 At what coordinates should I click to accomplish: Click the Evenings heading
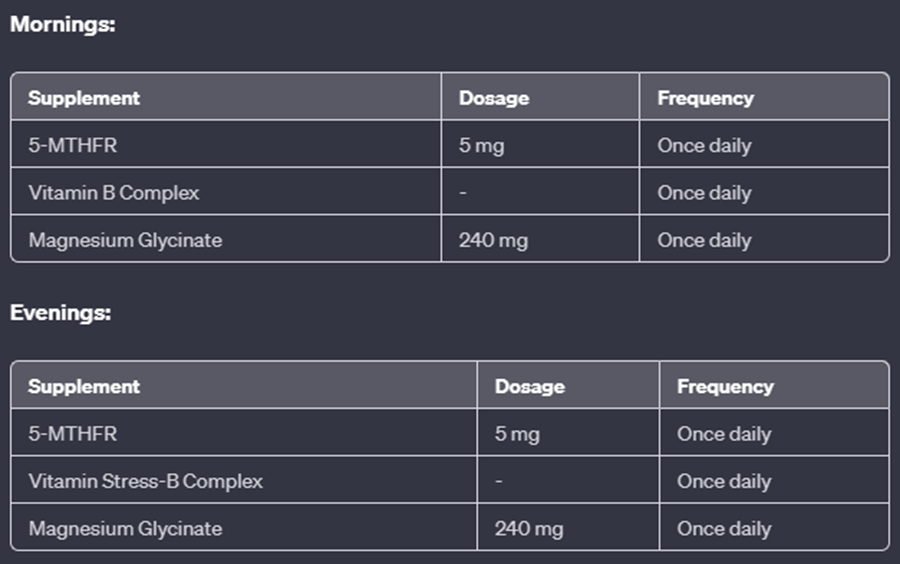coord(60,313)
